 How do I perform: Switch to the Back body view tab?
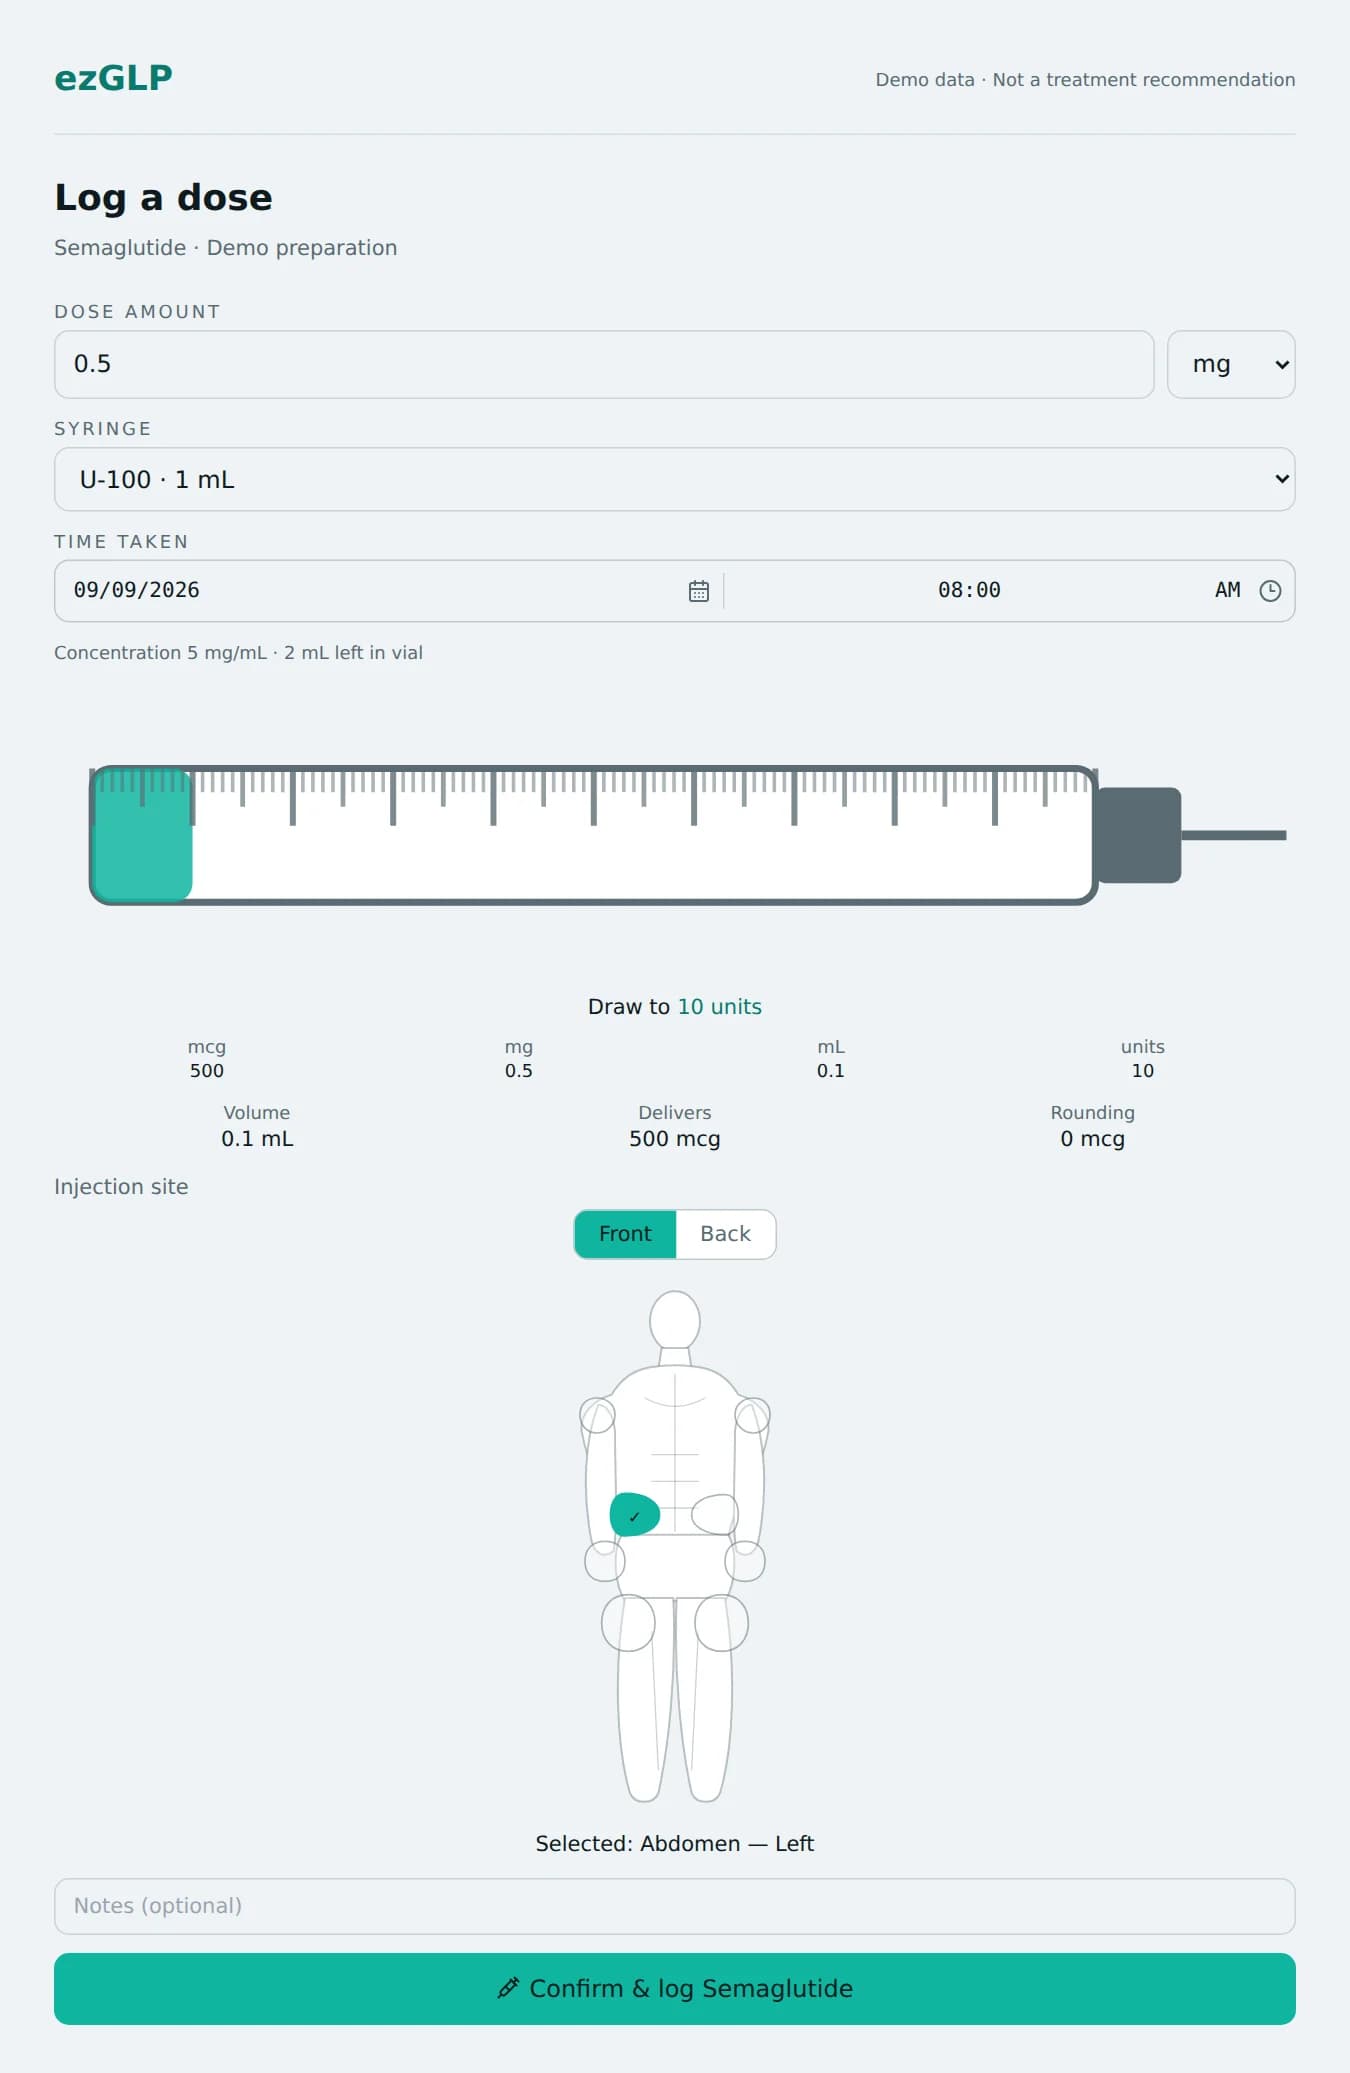[725, 1234]
